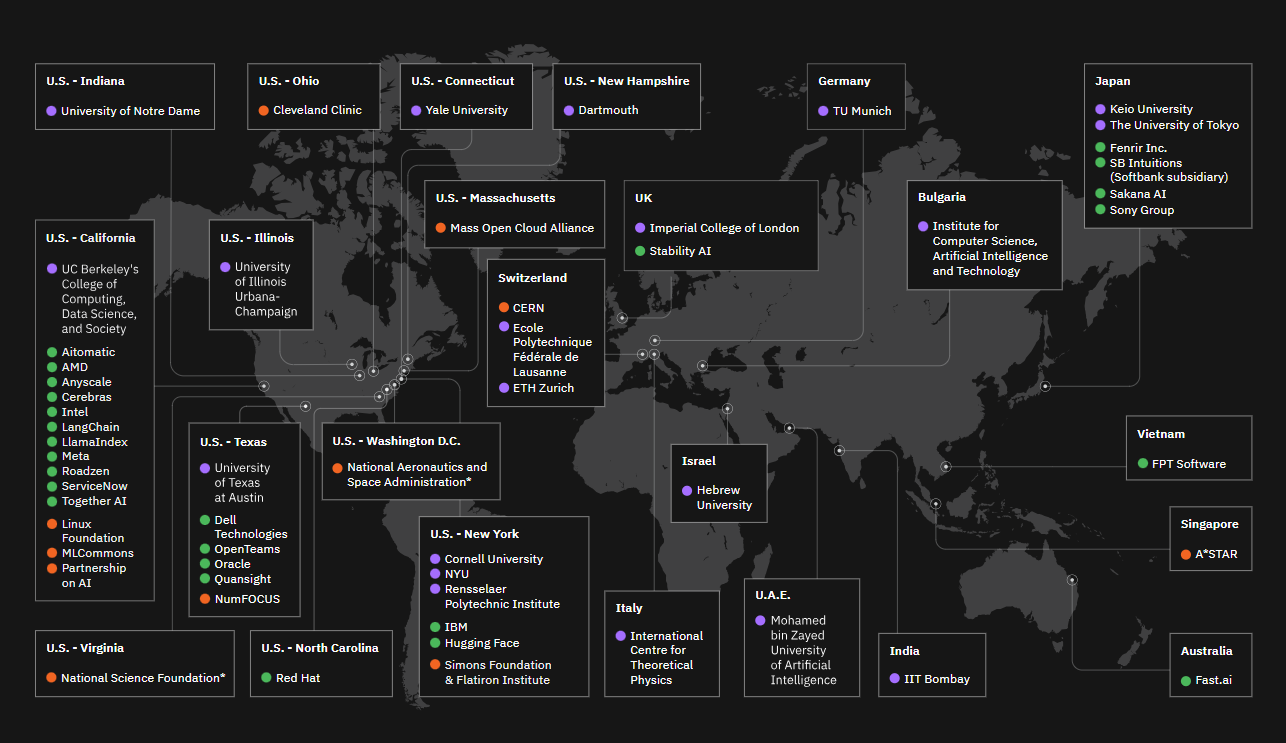
Task: Click 'Mass Open Cloud Alliance' label
Action: tap(522, 228)
